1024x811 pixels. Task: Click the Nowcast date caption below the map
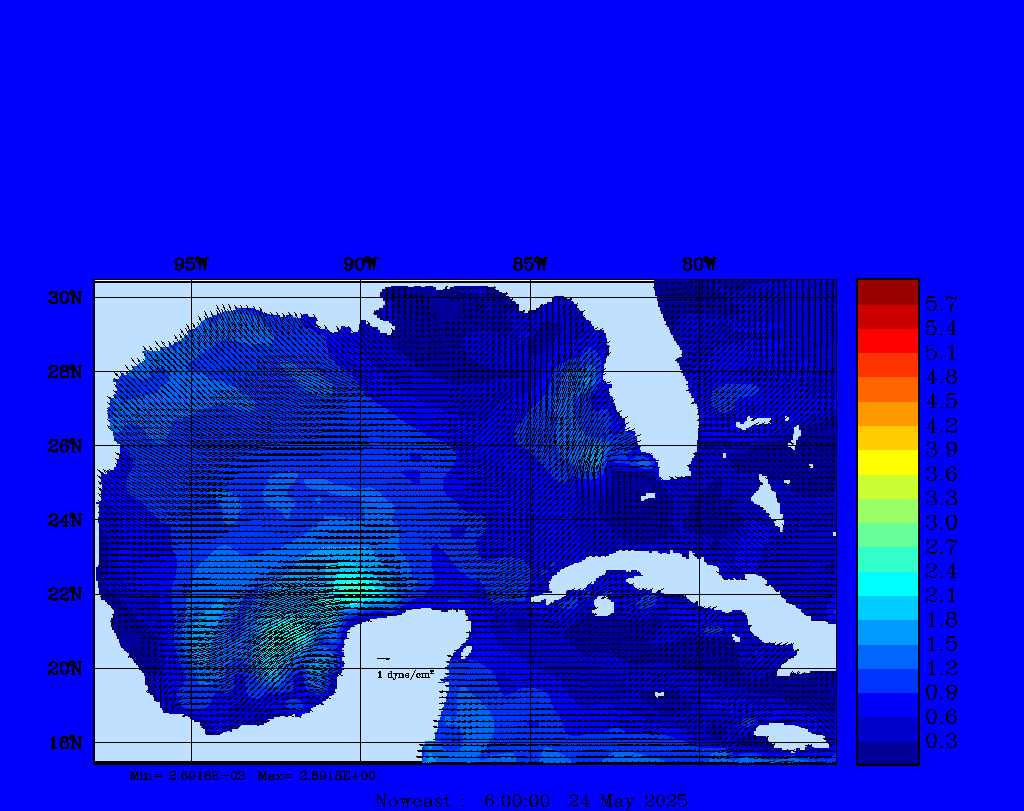tap(531, 801)
